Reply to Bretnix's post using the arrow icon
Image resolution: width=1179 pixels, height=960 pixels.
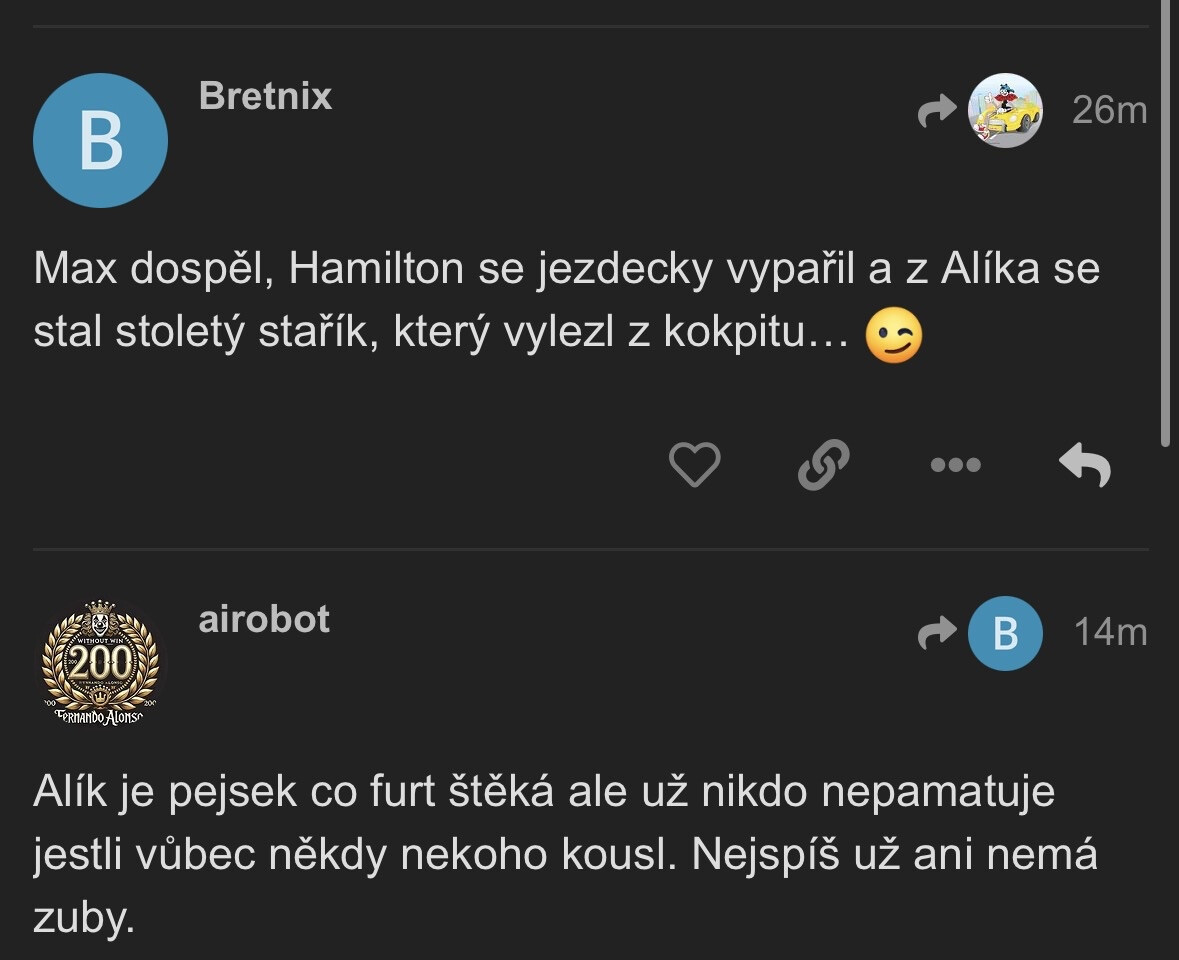[x=1085, y=465]
